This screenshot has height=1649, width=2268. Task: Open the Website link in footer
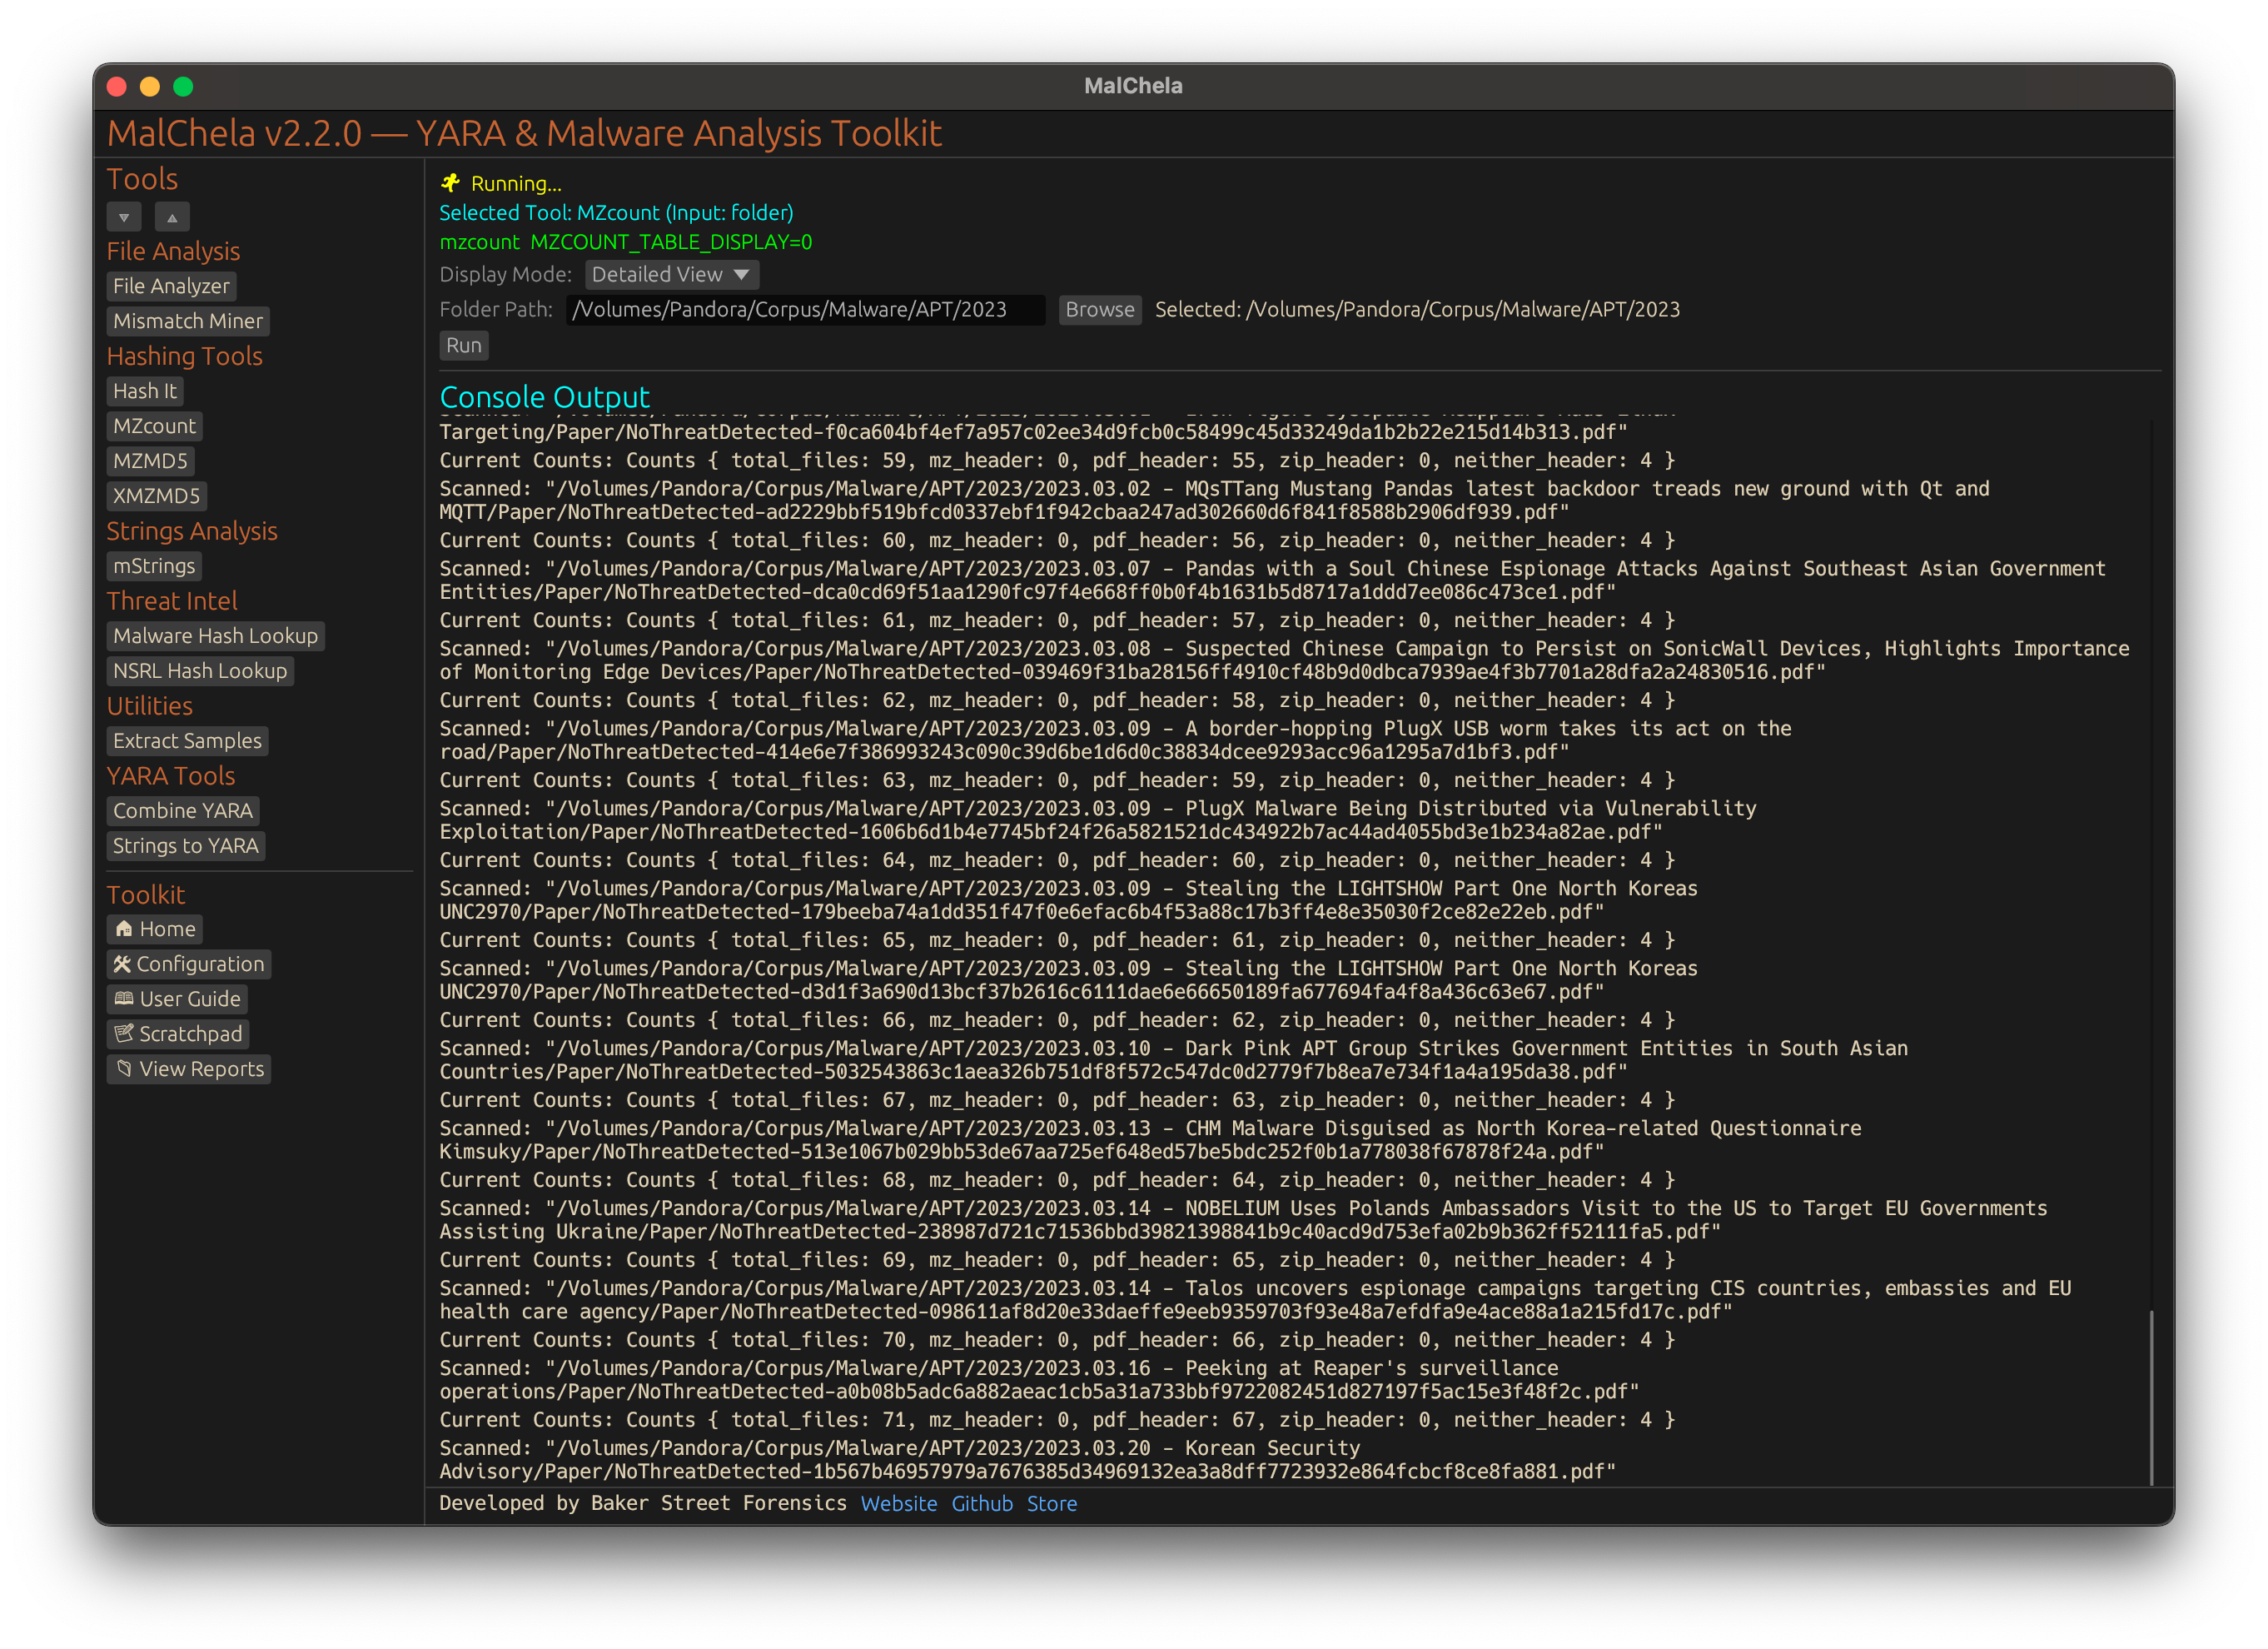(899, 1504)
